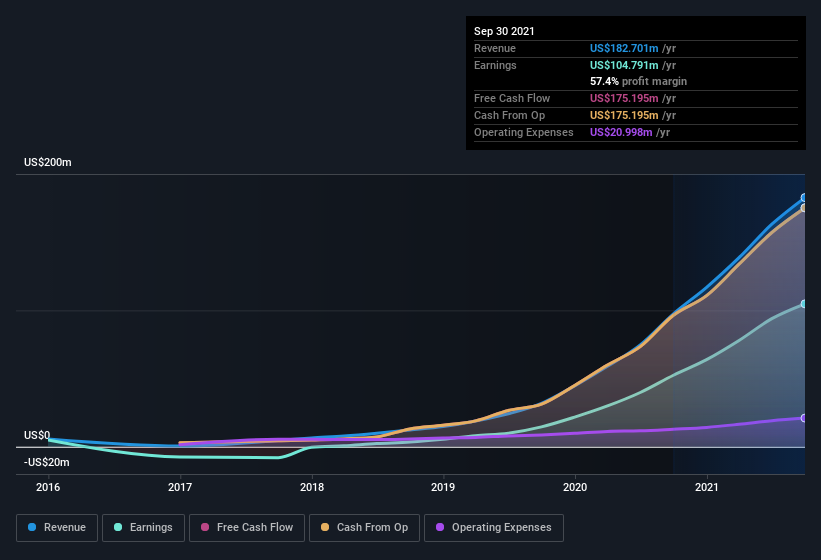Viewport: 821px width, 560px height.
Task: Click the US$104.791m earnings value
Action: pos(624,65)
